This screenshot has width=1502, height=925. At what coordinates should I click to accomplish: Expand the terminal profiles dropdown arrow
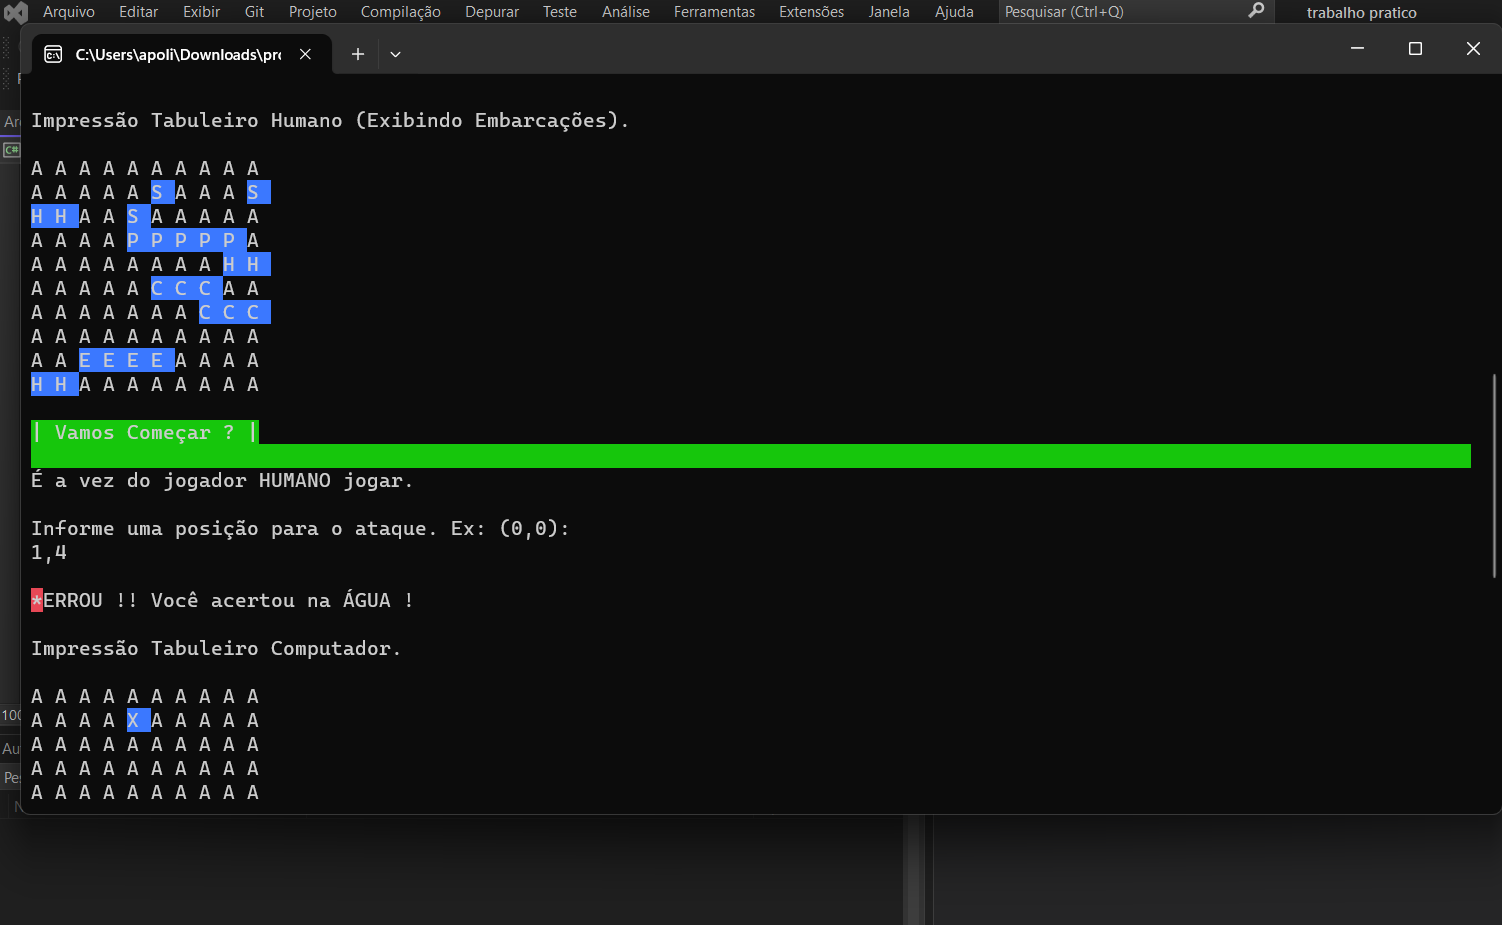(395, 54)
